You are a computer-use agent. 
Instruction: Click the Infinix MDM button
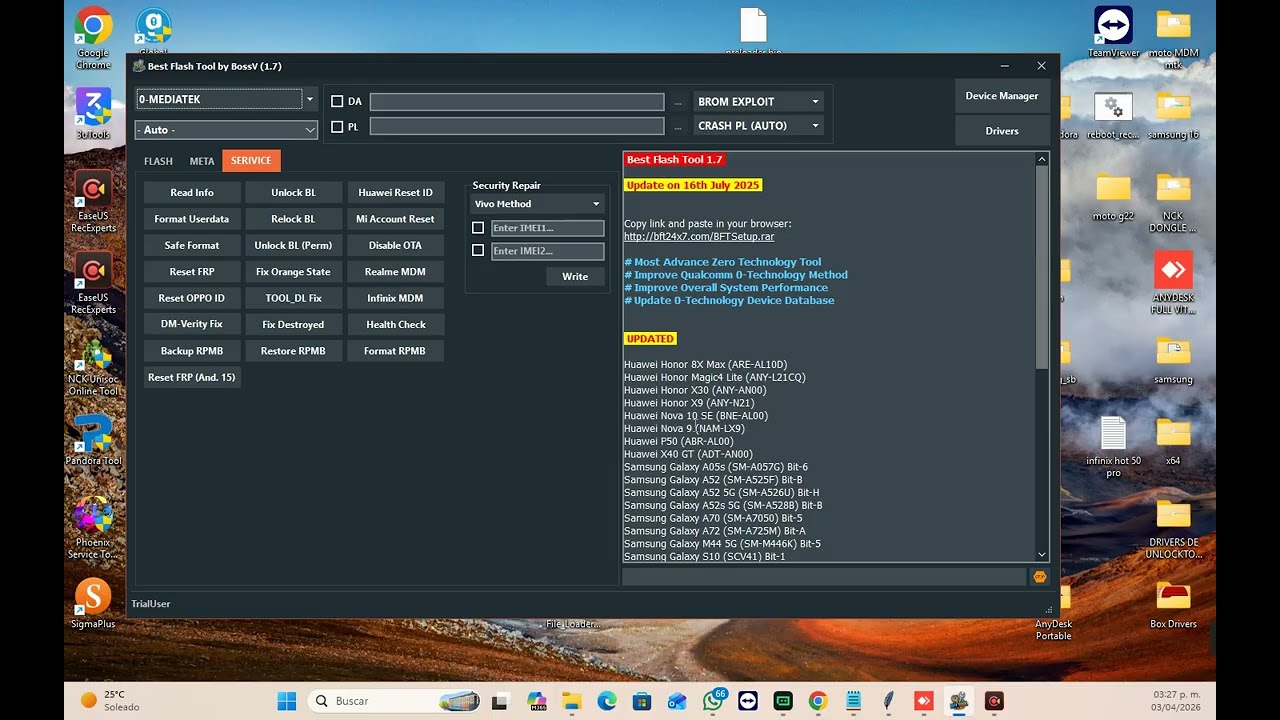pyautogui.click(x=396, y=298)
